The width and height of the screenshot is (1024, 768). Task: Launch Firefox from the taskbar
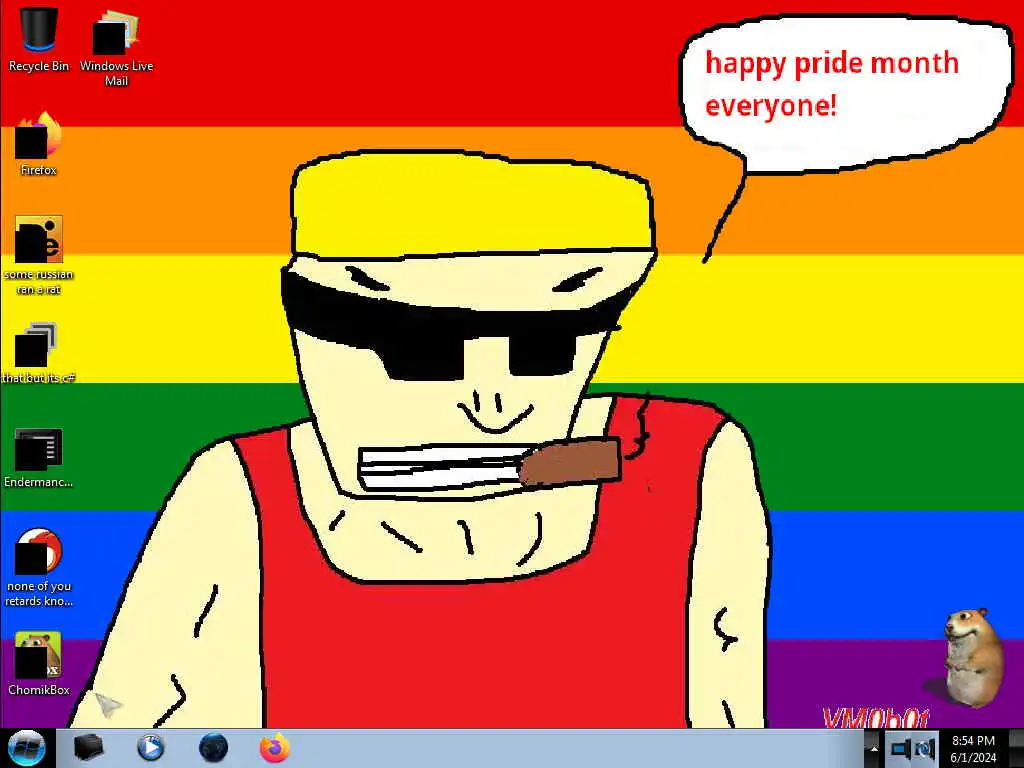pyautogui.click(x=275, y=748)
